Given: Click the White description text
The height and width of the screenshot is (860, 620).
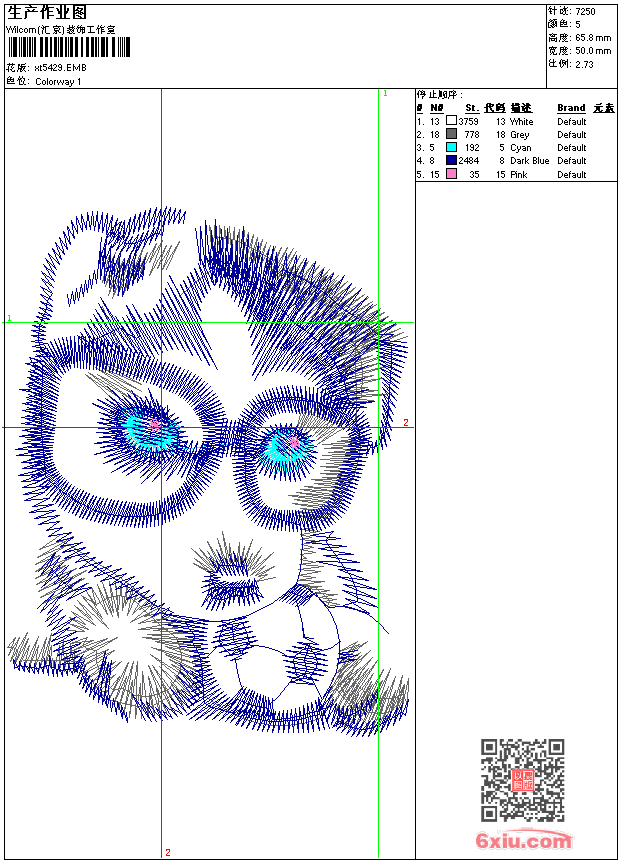Looking at the screenshot, I should [x=521, y=122].
